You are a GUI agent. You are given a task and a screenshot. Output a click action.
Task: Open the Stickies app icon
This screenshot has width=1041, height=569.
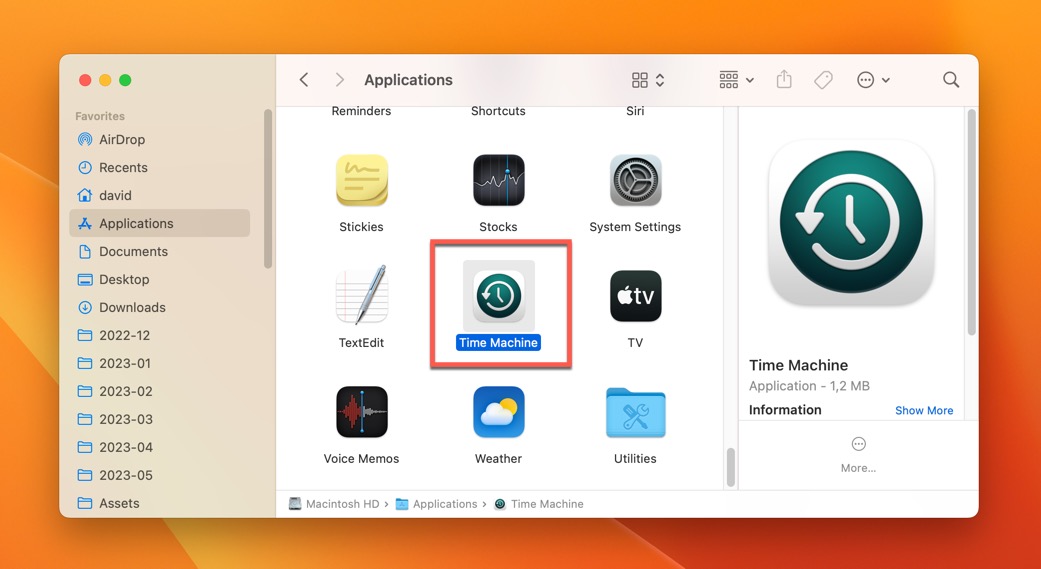coord(361,181)
